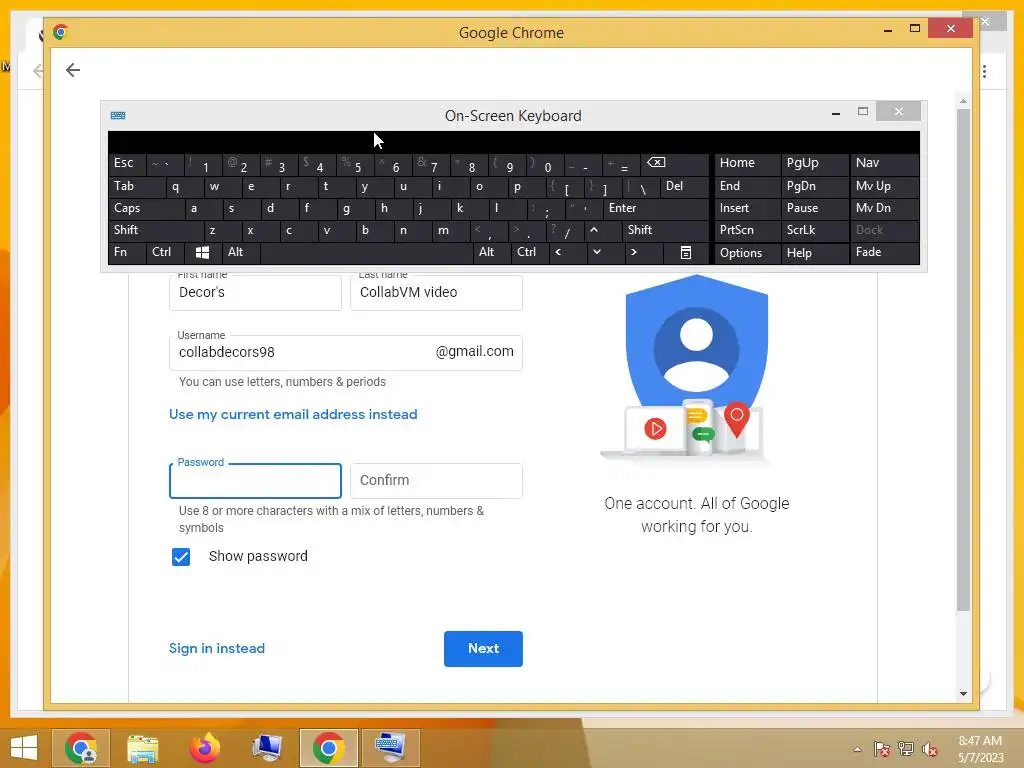This screenshot has height=768, width=1024.
Task: Click the page vertical scrollbar thumb
Action: 963,360
